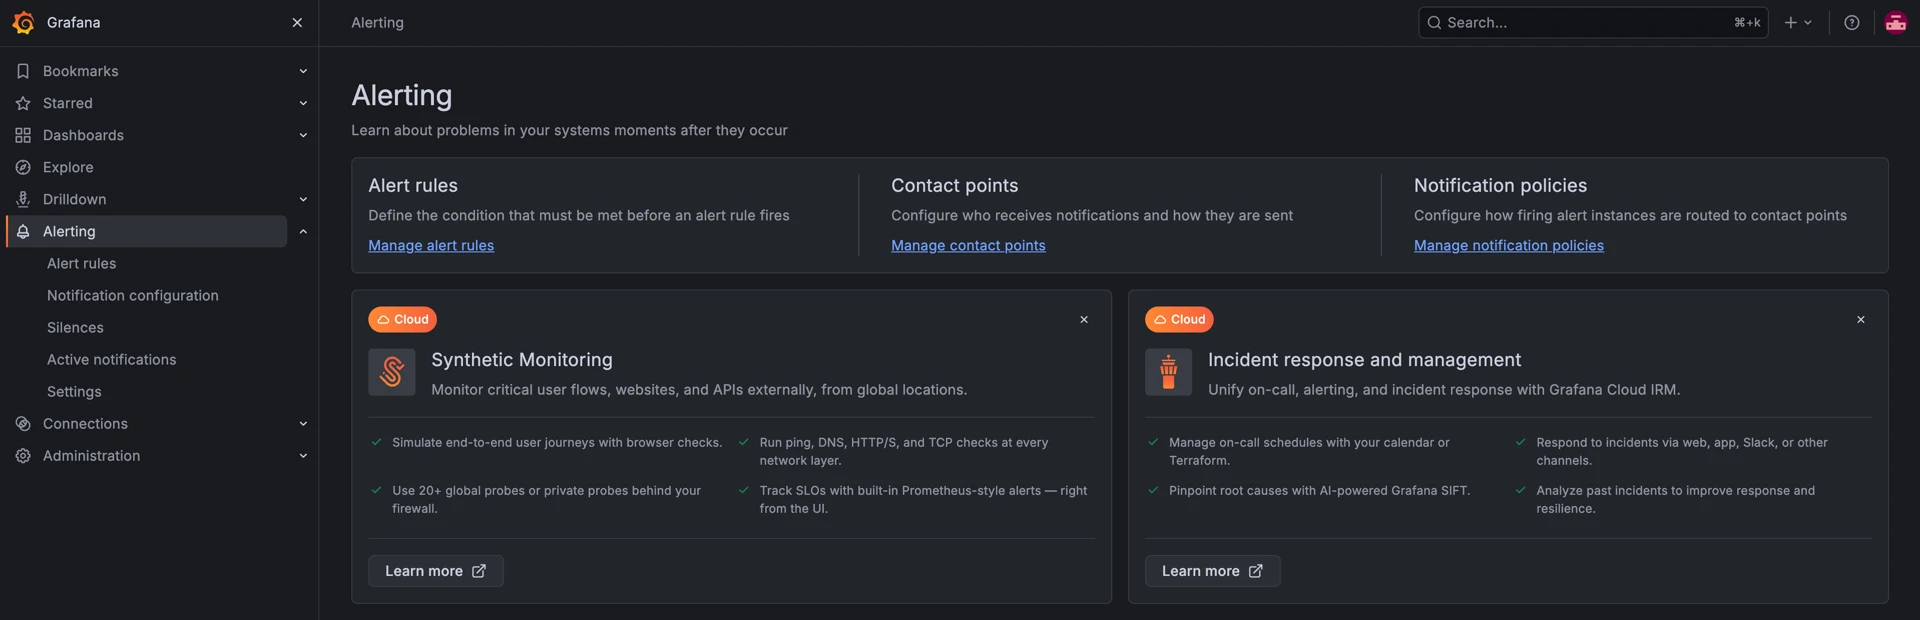Click the Cloud badge on Synthetic Monitoring card
This screenshot has width=1920, height=620.
[x=403, y=319]
